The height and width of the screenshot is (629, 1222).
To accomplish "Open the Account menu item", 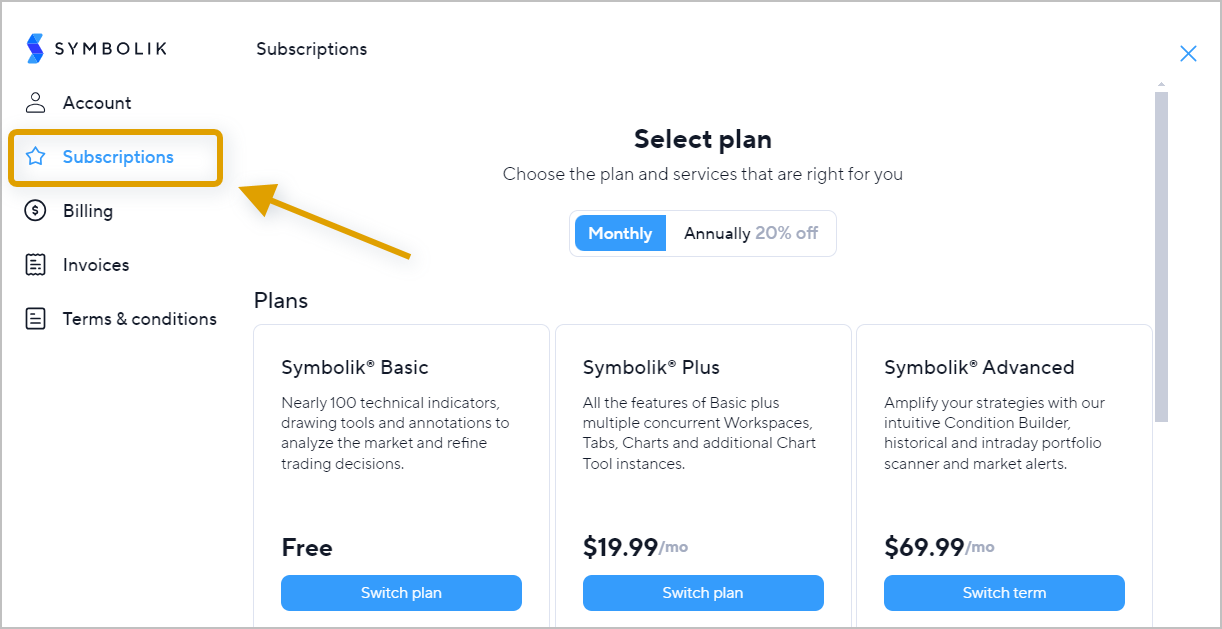I will 97,103.
